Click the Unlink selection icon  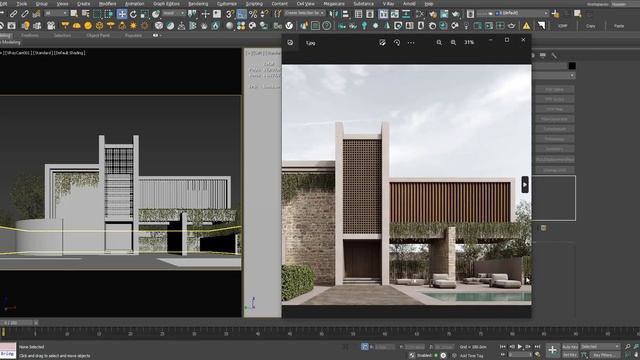pos(25,14)
